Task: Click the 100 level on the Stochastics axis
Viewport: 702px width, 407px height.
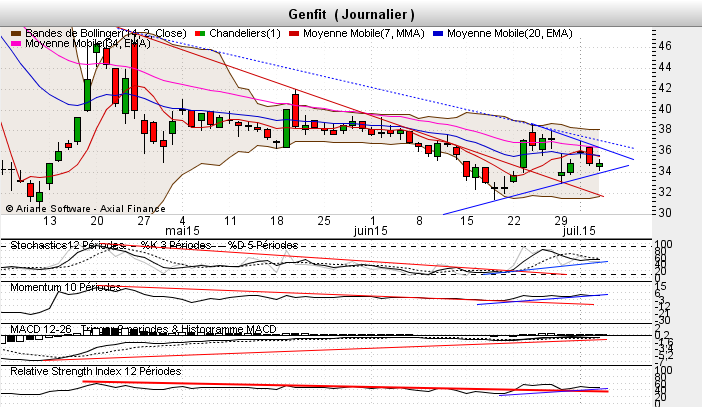Action: (663, 244)
